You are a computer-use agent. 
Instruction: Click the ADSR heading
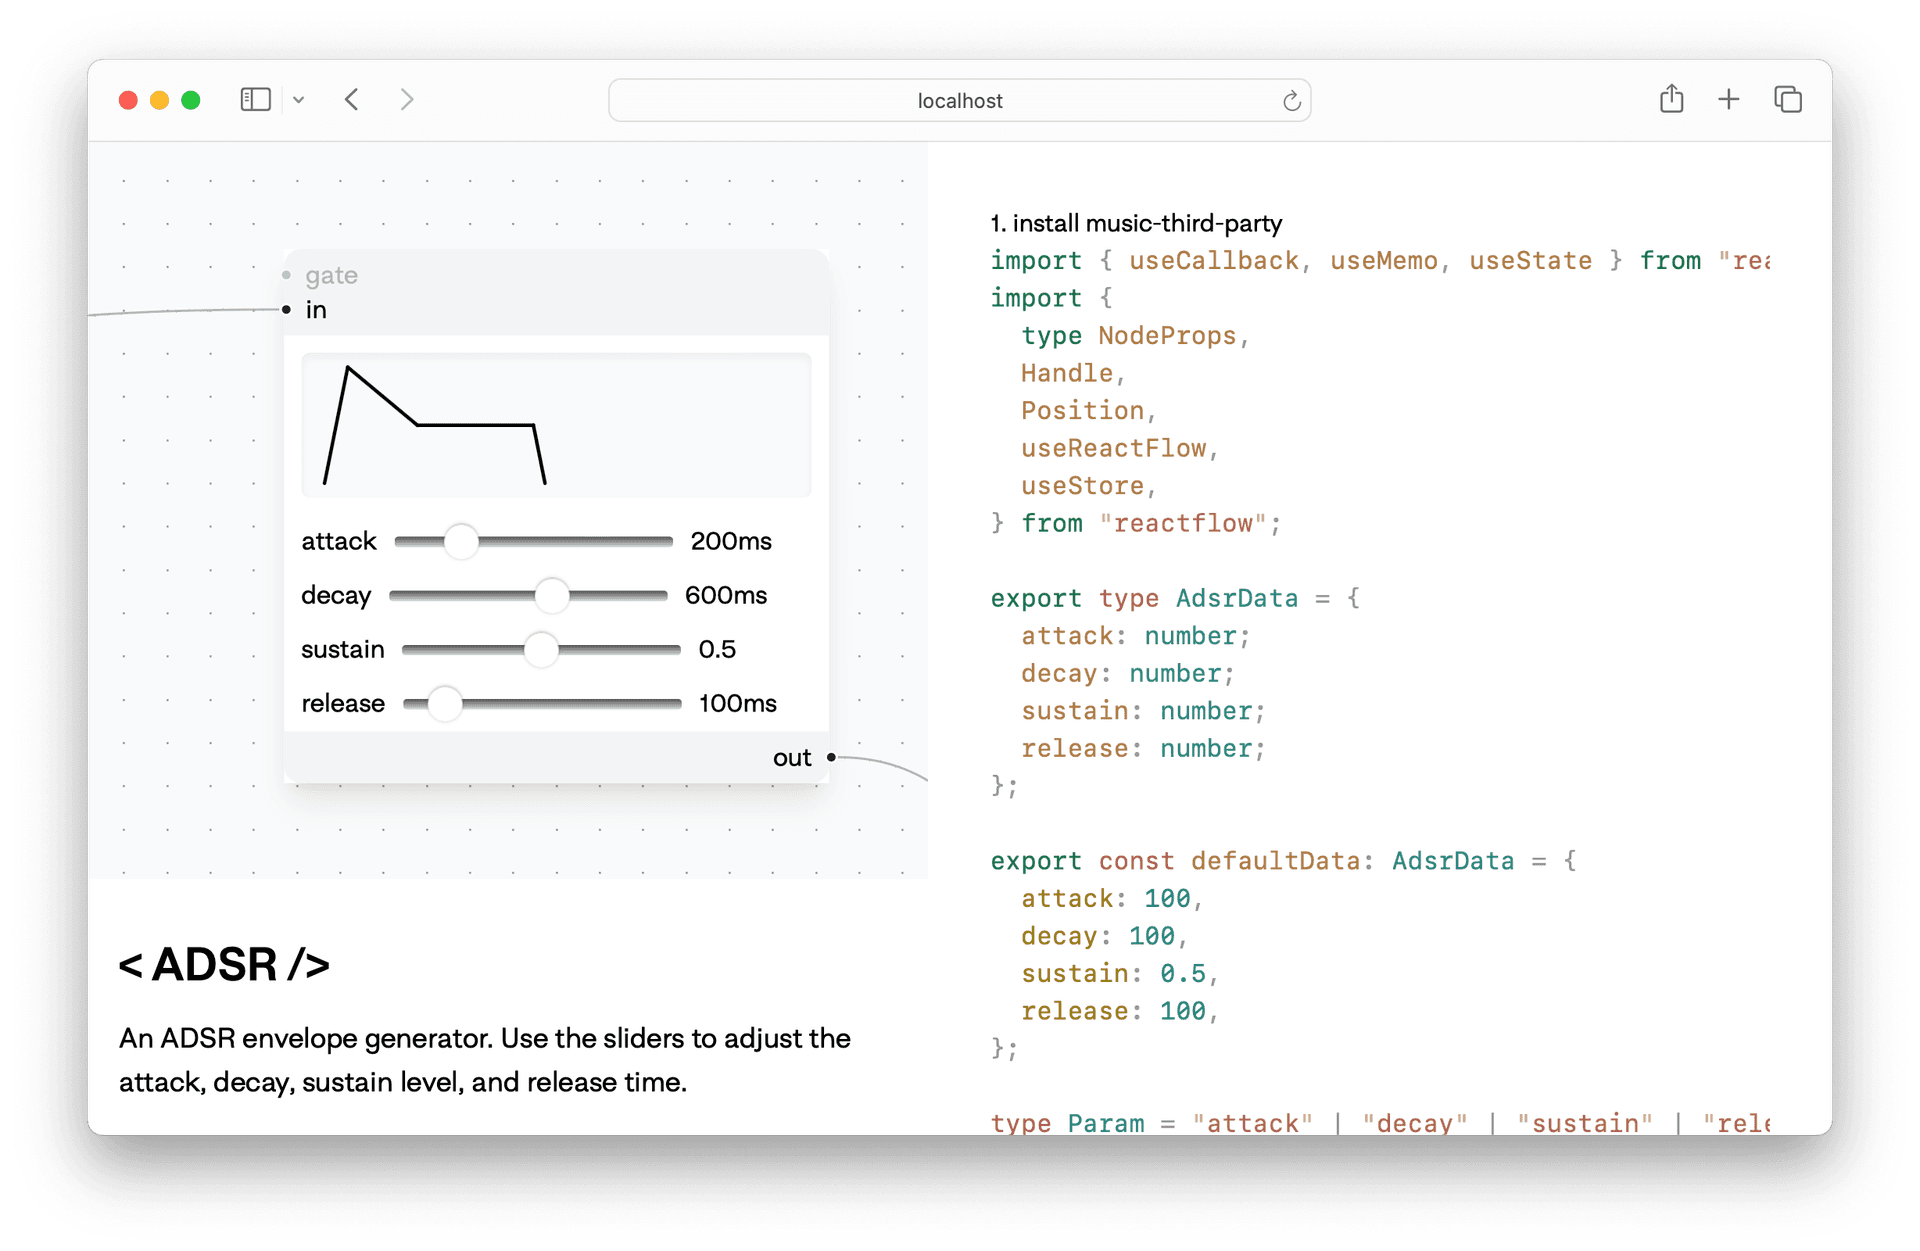pyautogui.click(x=224, y=963)
